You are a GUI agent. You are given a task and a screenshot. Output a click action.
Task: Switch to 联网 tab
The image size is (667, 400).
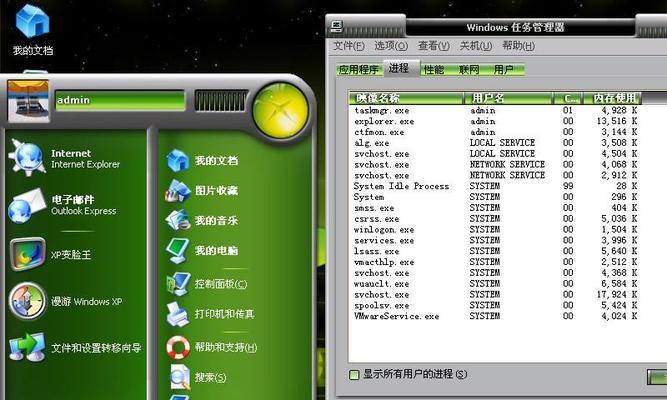(469, 70)
